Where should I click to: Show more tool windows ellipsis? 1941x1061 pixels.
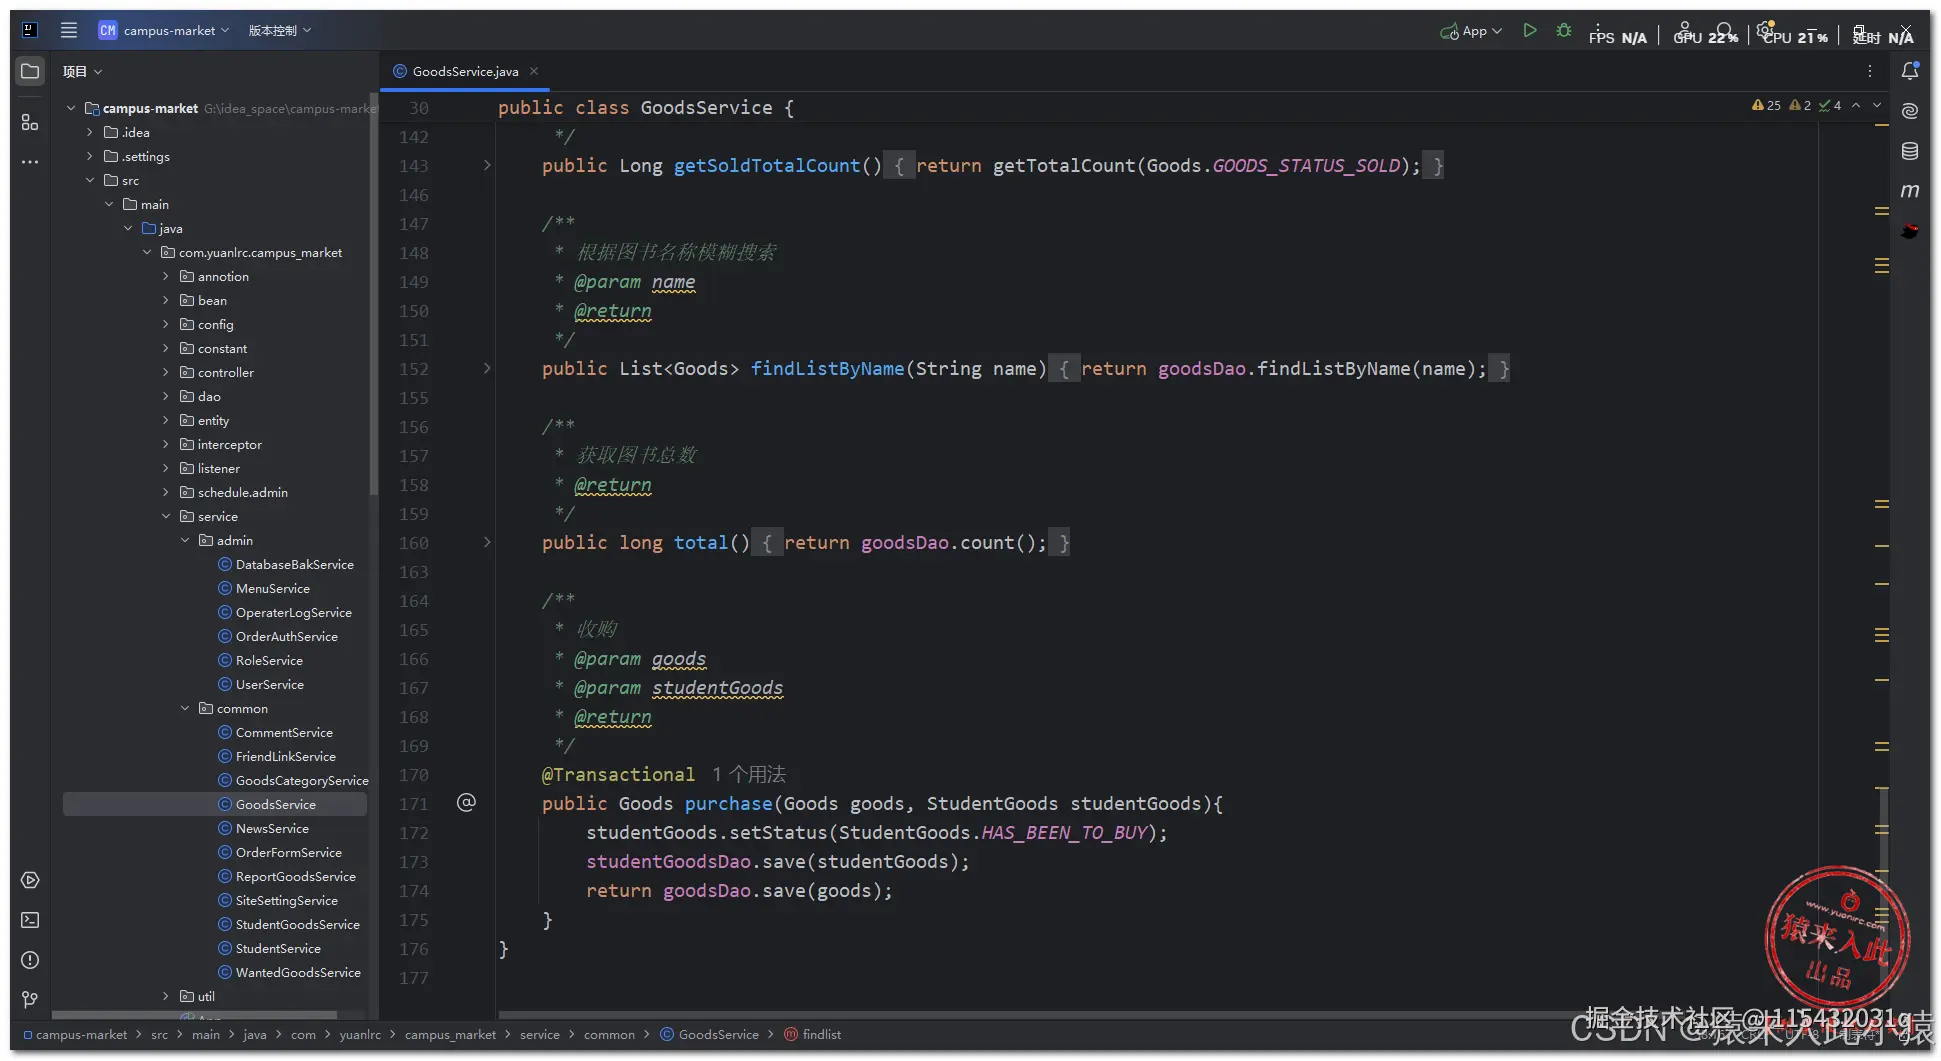(x=30, y=161)
